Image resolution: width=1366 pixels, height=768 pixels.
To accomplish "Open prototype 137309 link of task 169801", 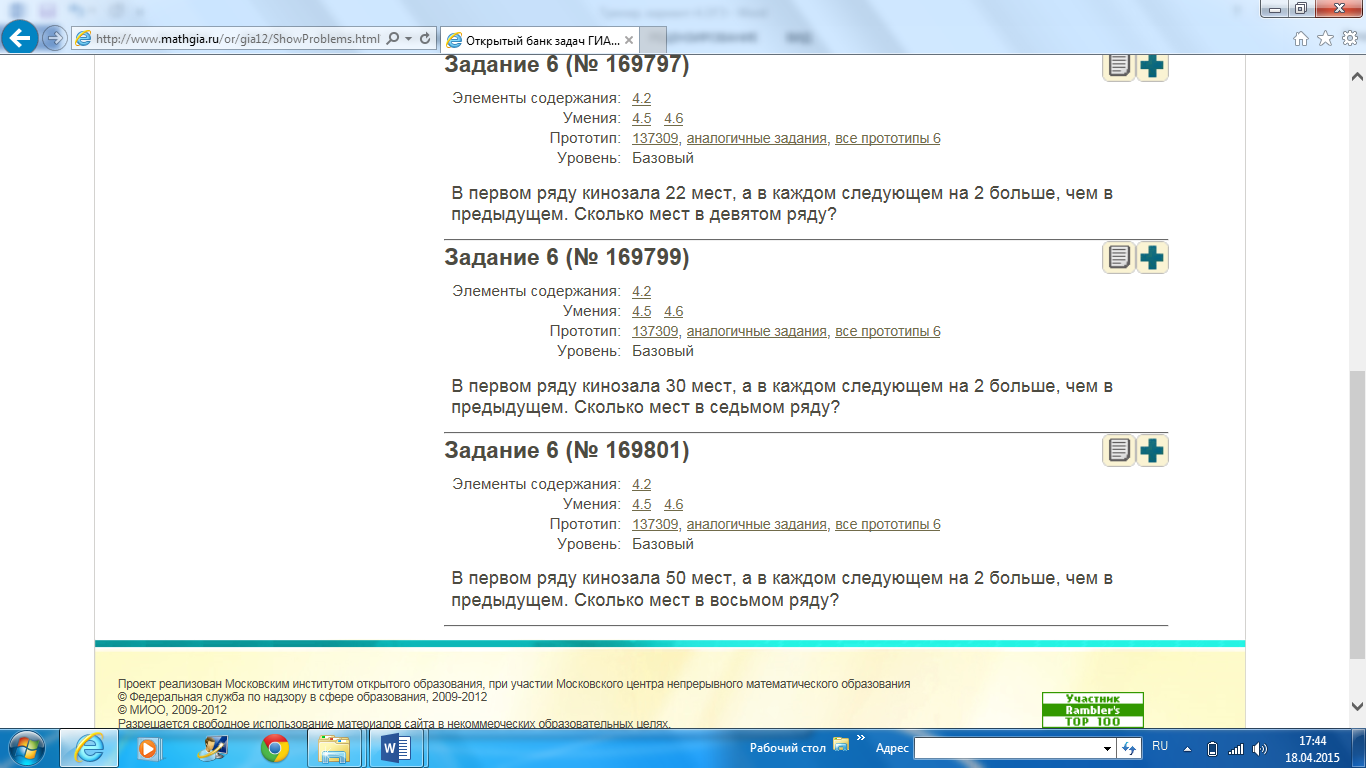I will (655, 524).
